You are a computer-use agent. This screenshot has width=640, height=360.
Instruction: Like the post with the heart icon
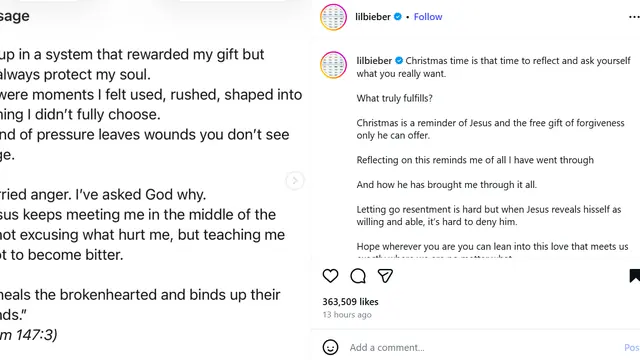(x=330, y=276)
